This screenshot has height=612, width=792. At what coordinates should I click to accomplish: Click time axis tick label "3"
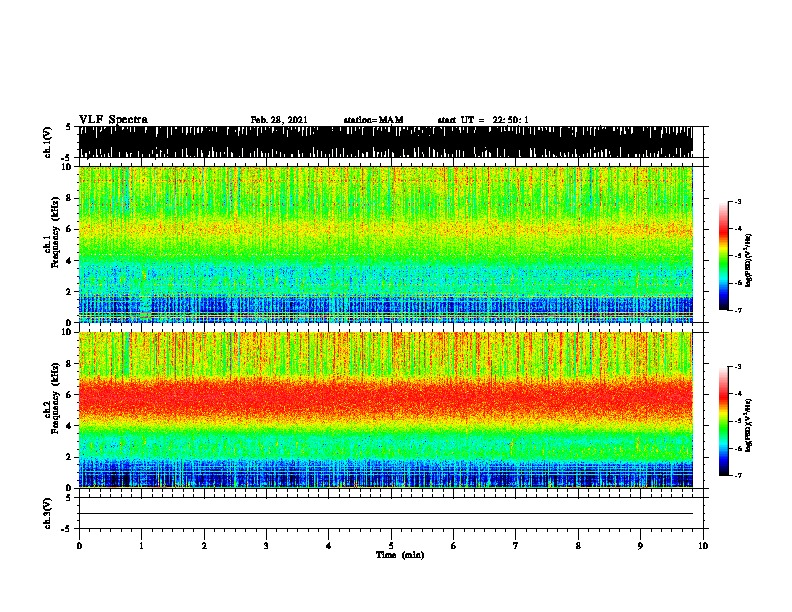[x=266, y=546]
